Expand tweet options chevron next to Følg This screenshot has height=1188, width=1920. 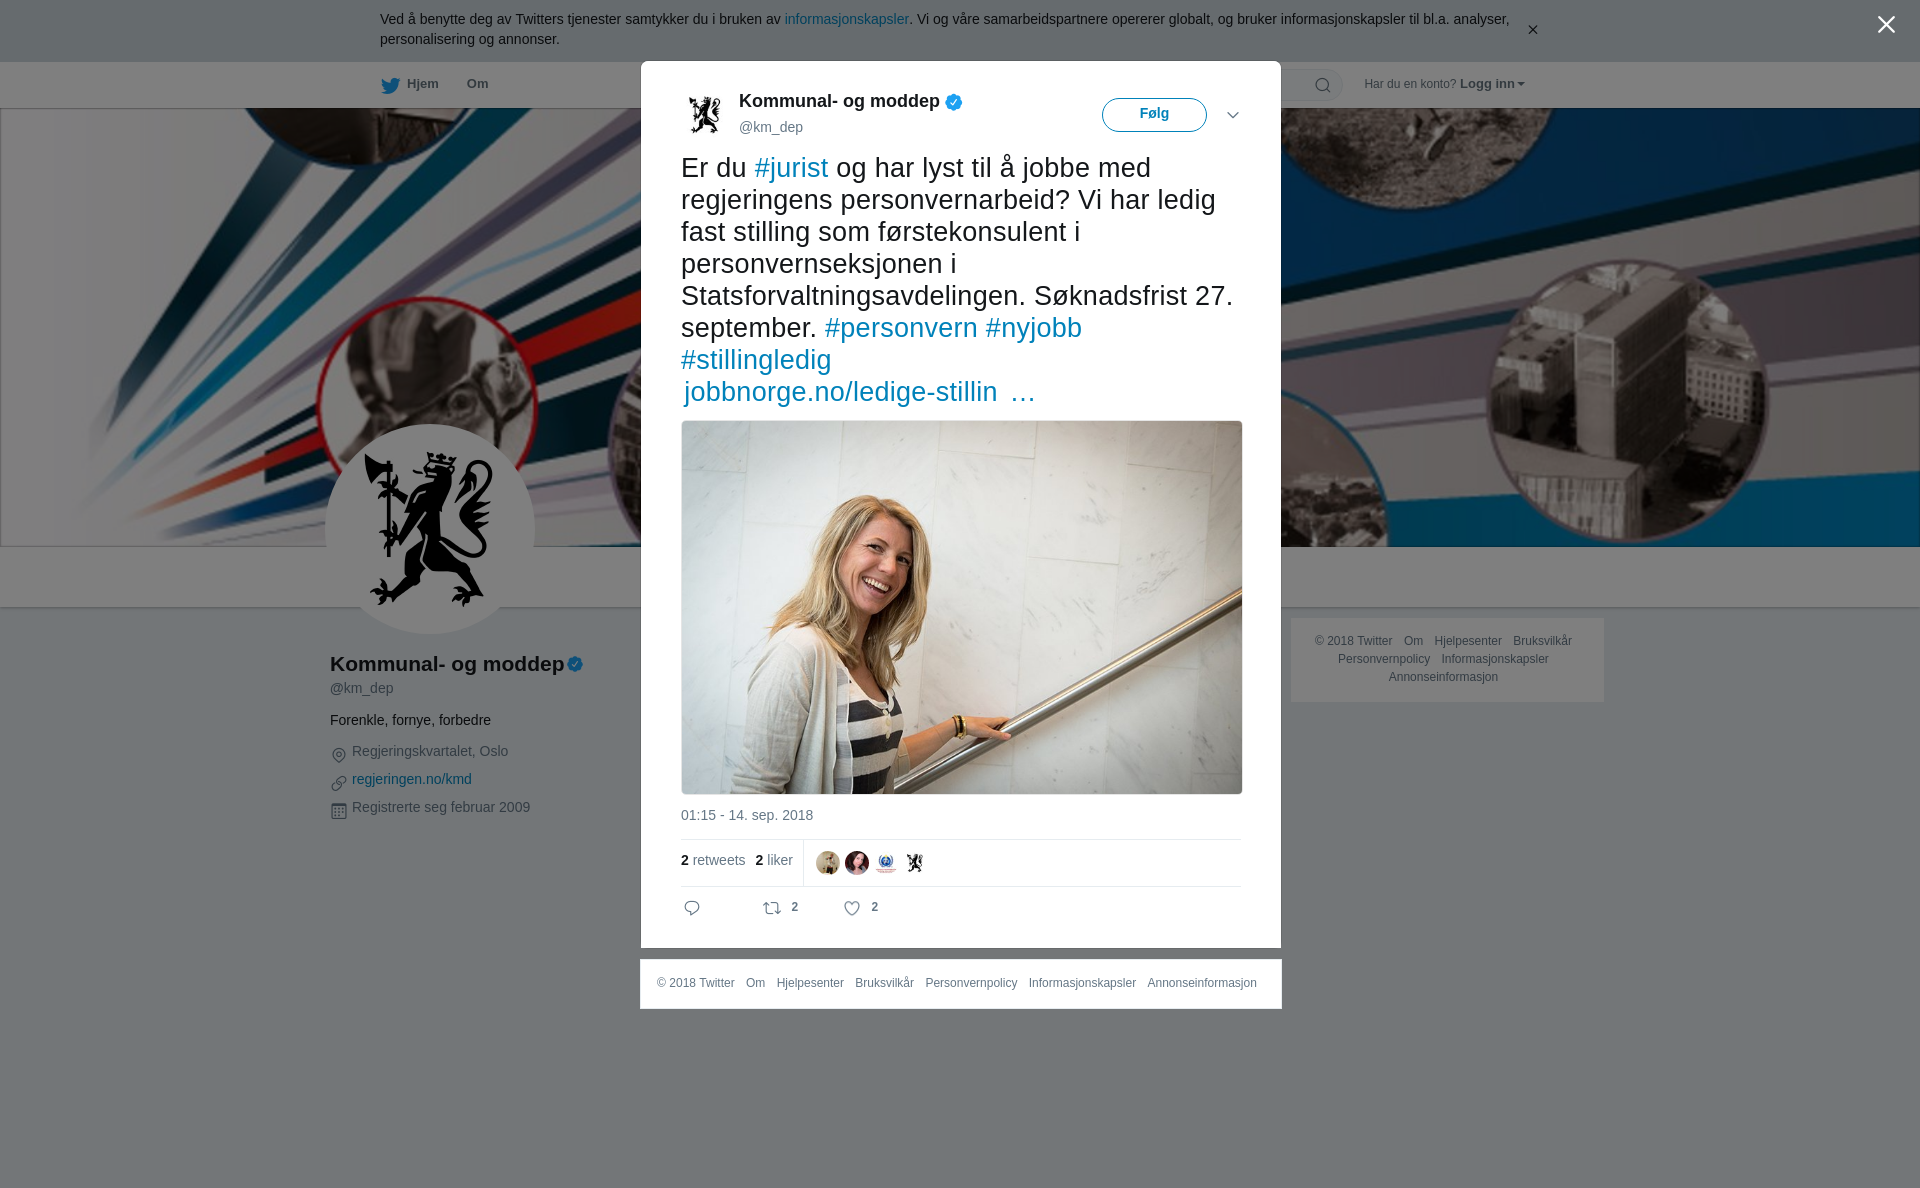tap(1233, 115)
